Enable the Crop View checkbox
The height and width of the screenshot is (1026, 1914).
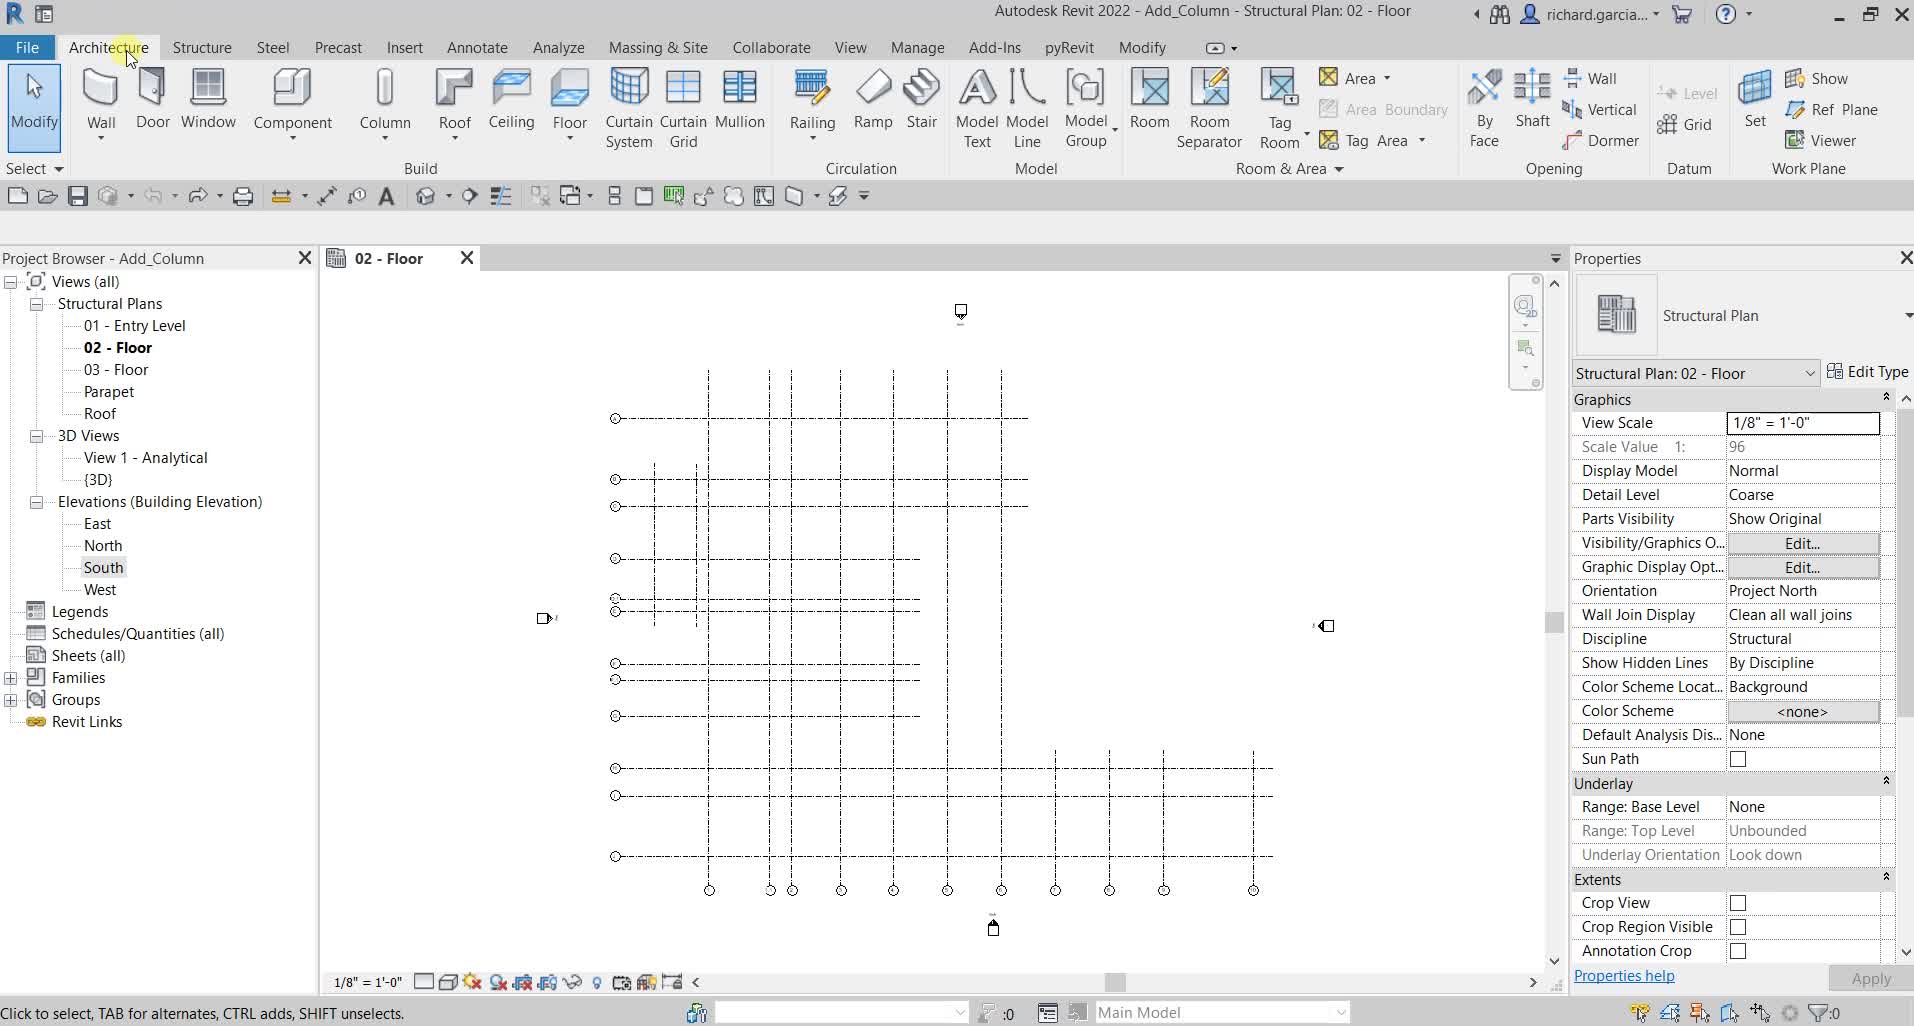point(1736,902)
